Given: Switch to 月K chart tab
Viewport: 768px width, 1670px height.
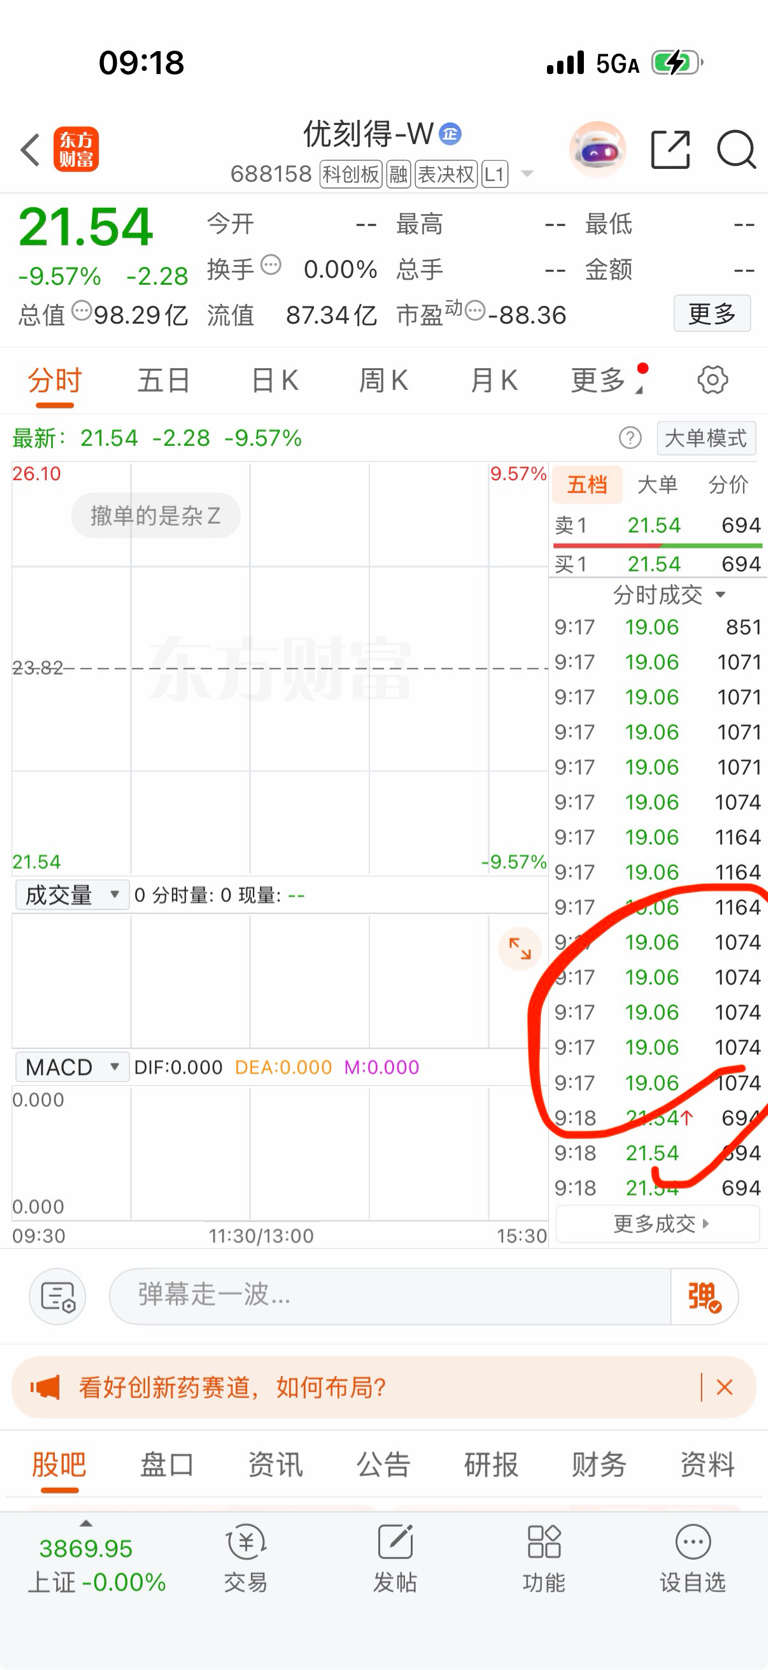Looking at the screenshot, I should coord(493,381).
